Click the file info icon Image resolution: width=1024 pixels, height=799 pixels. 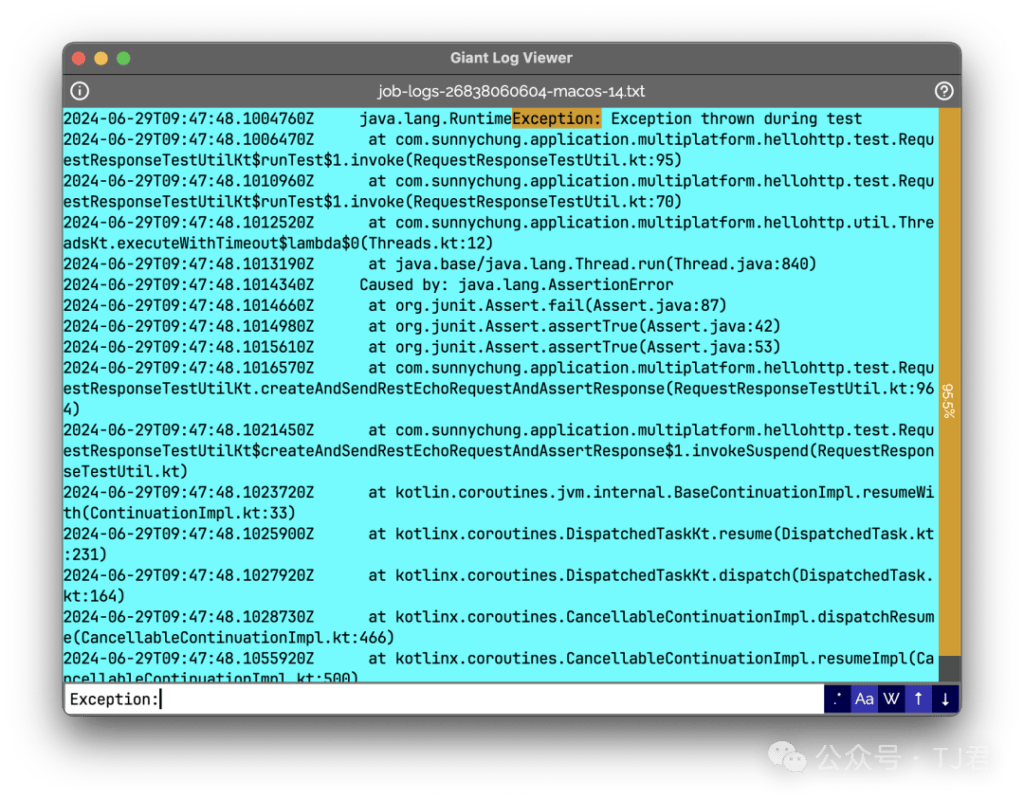point(81,91)
